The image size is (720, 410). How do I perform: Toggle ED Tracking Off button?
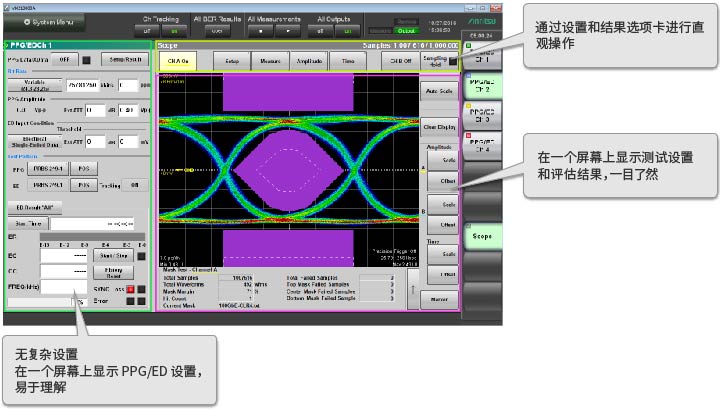coord(135,185)
